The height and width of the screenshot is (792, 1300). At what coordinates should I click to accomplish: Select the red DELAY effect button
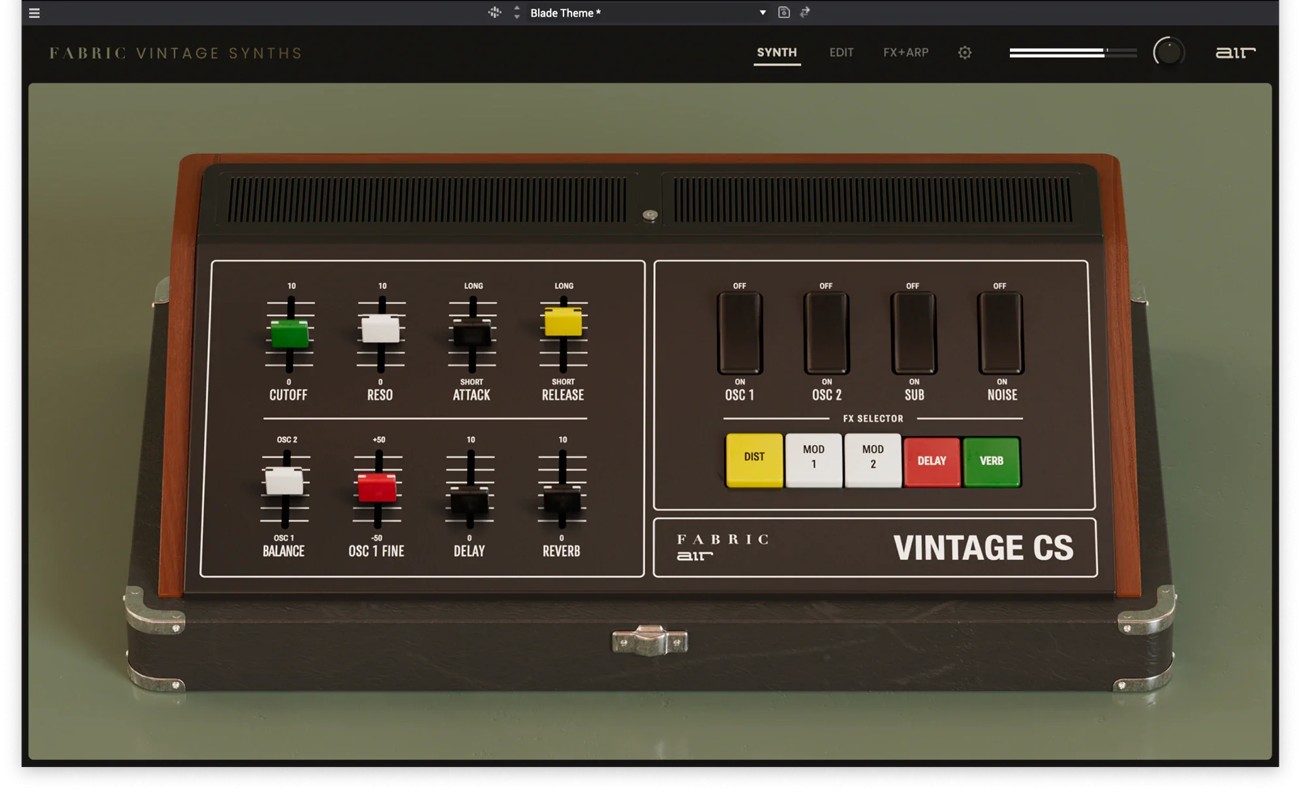(x=932, y=460)
